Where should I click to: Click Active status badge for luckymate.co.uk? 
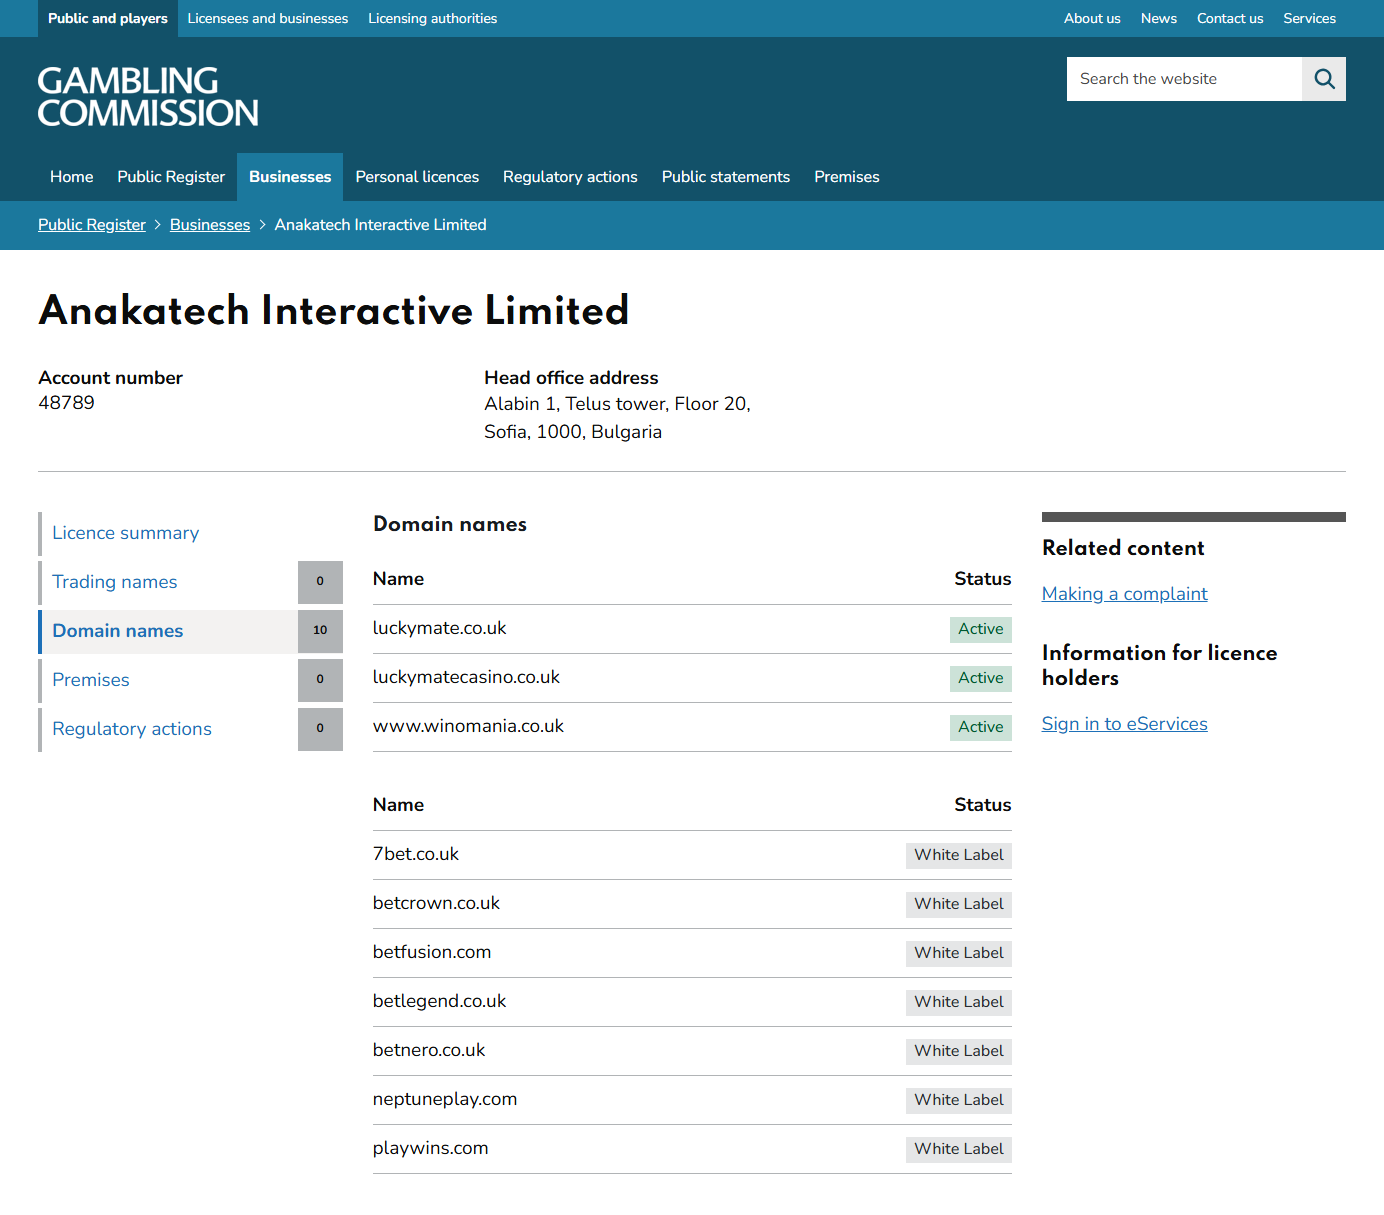(980, 629)
